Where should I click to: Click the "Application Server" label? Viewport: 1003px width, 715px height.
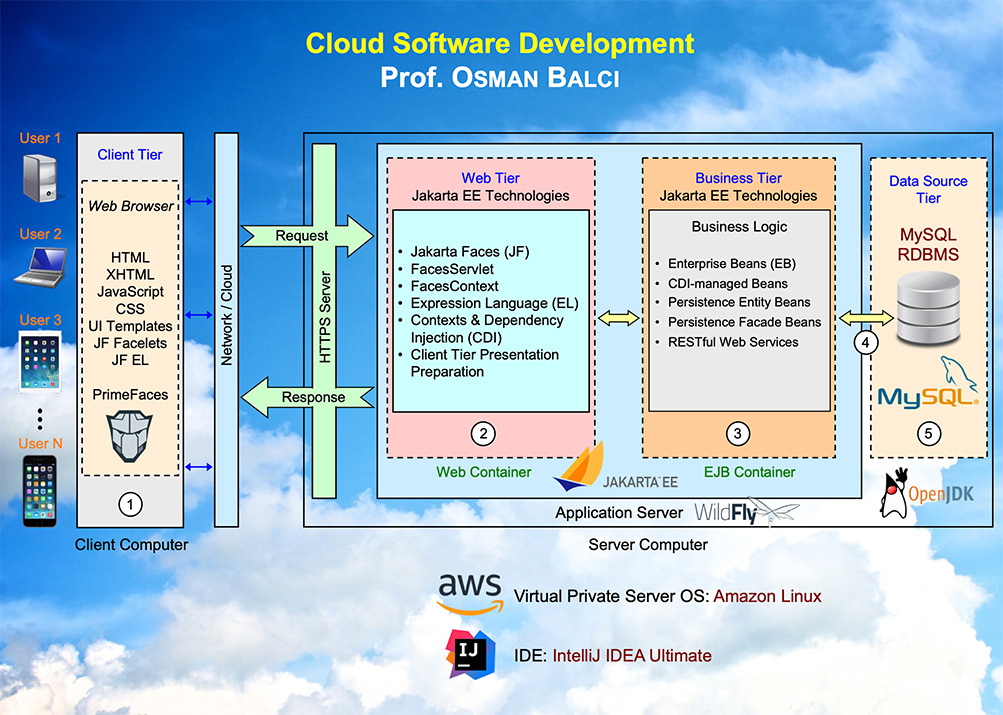[619, 513]
